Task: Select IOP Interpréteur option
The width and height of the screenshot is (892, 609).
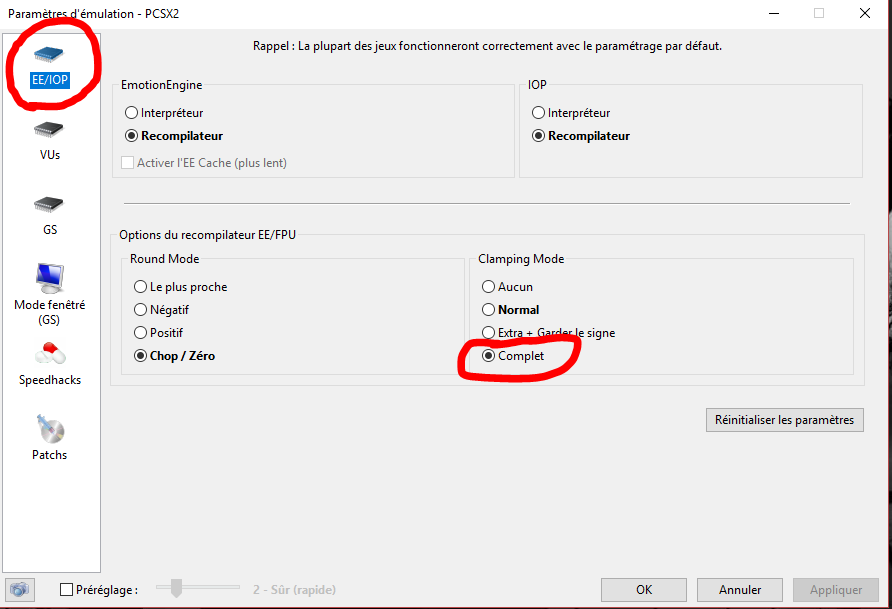Action: coord(539,113)
